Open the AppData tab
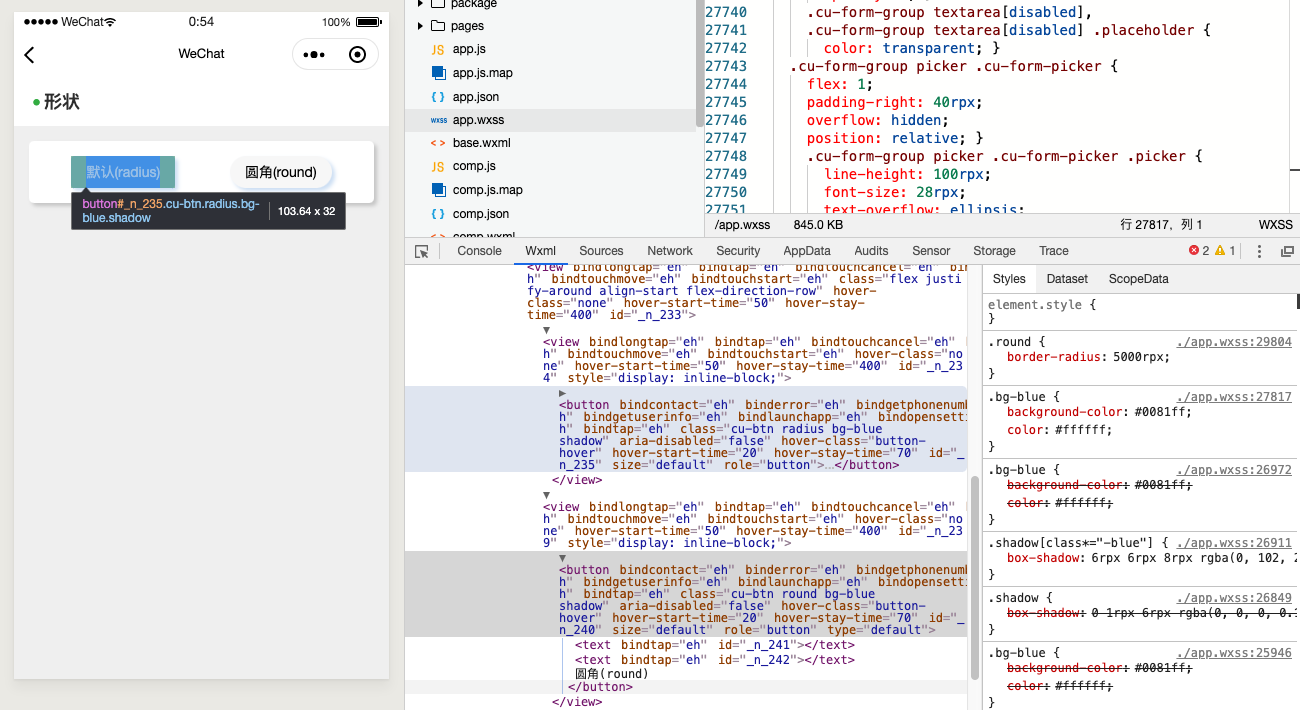The width and height of the screenshot is (1300, 710). (807, 251)
